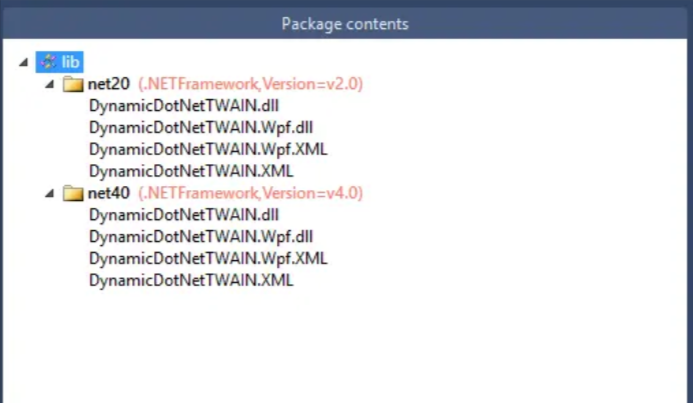This screenshot has width=693, height=403.
Task: Click the .NETFramework Version=v2.0 label
Action: click(250, 84)
